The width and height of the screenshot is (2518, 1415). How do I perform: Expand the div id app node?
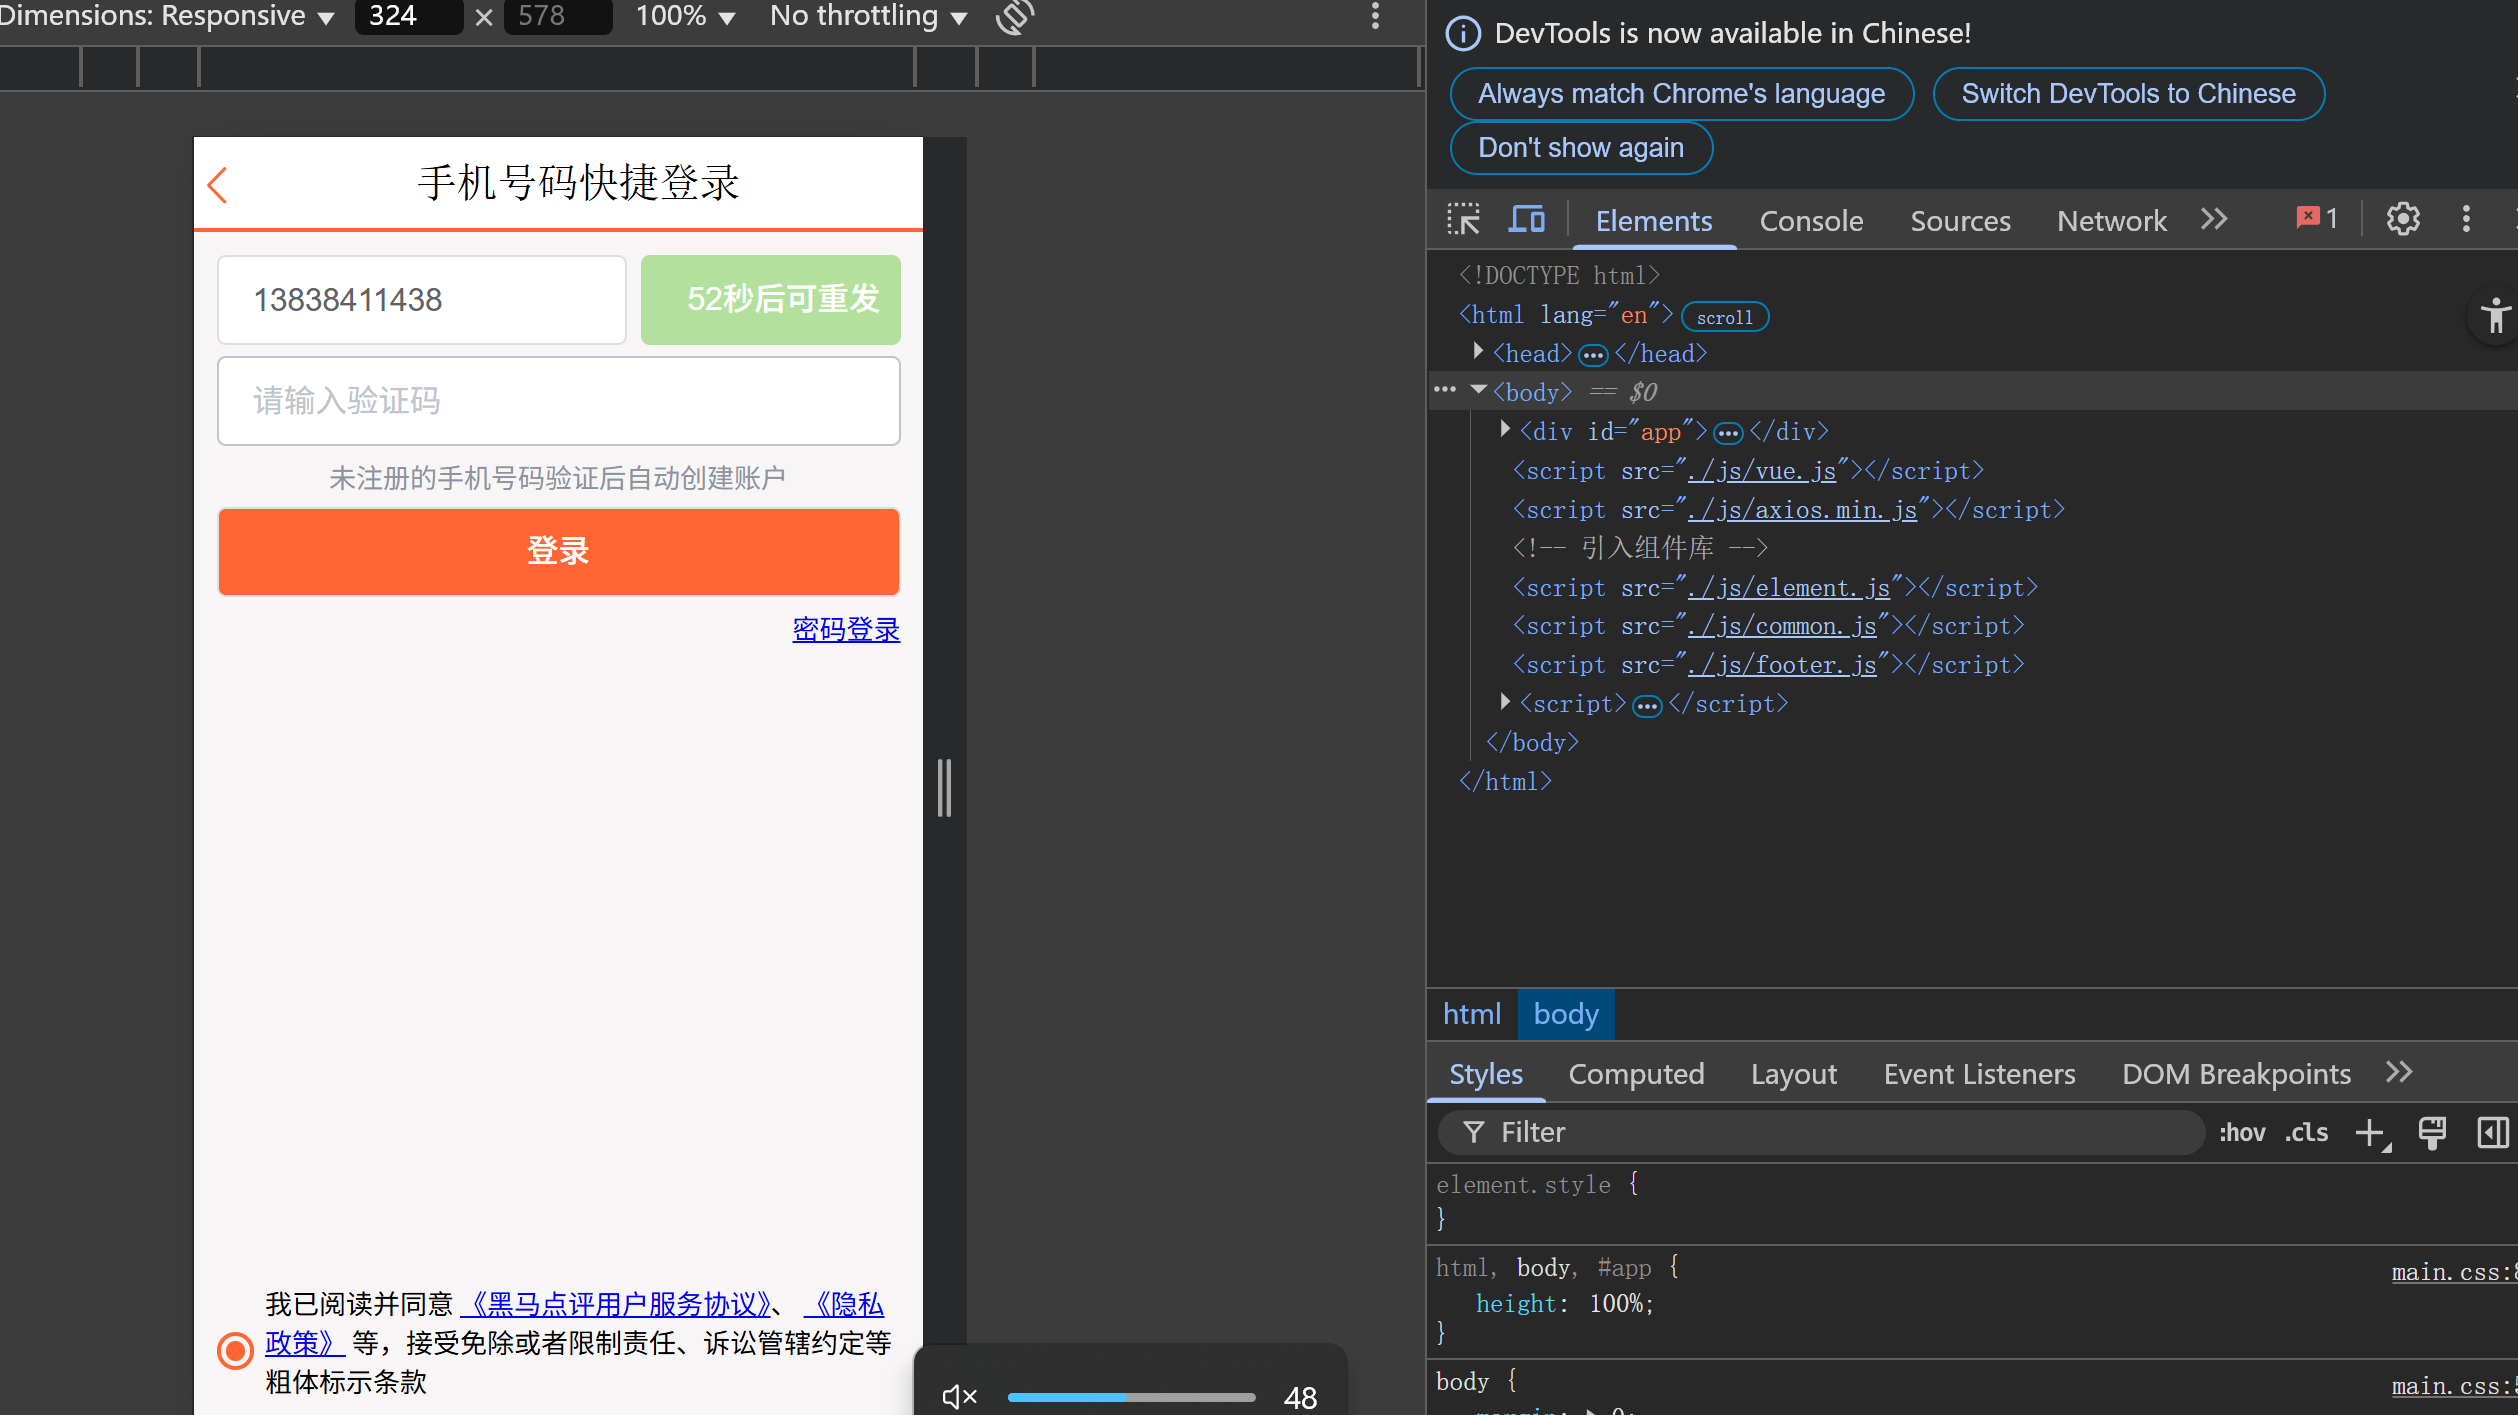click(x=1505, y=430)
